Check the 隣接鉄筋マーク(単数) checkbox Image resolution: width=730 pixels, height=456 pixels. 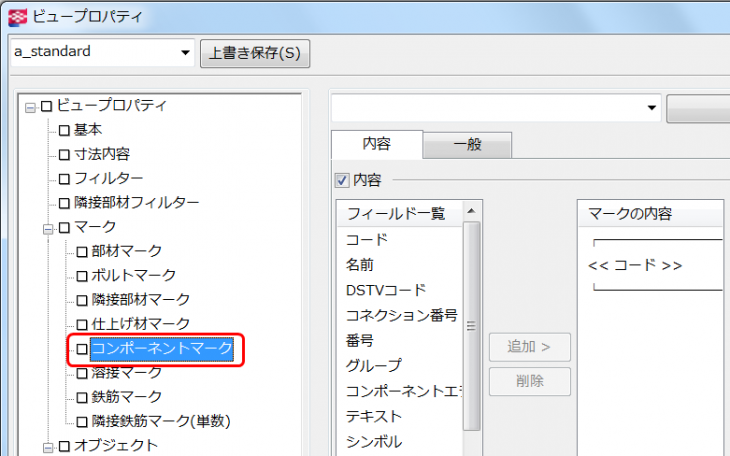(x=82, y=422)
